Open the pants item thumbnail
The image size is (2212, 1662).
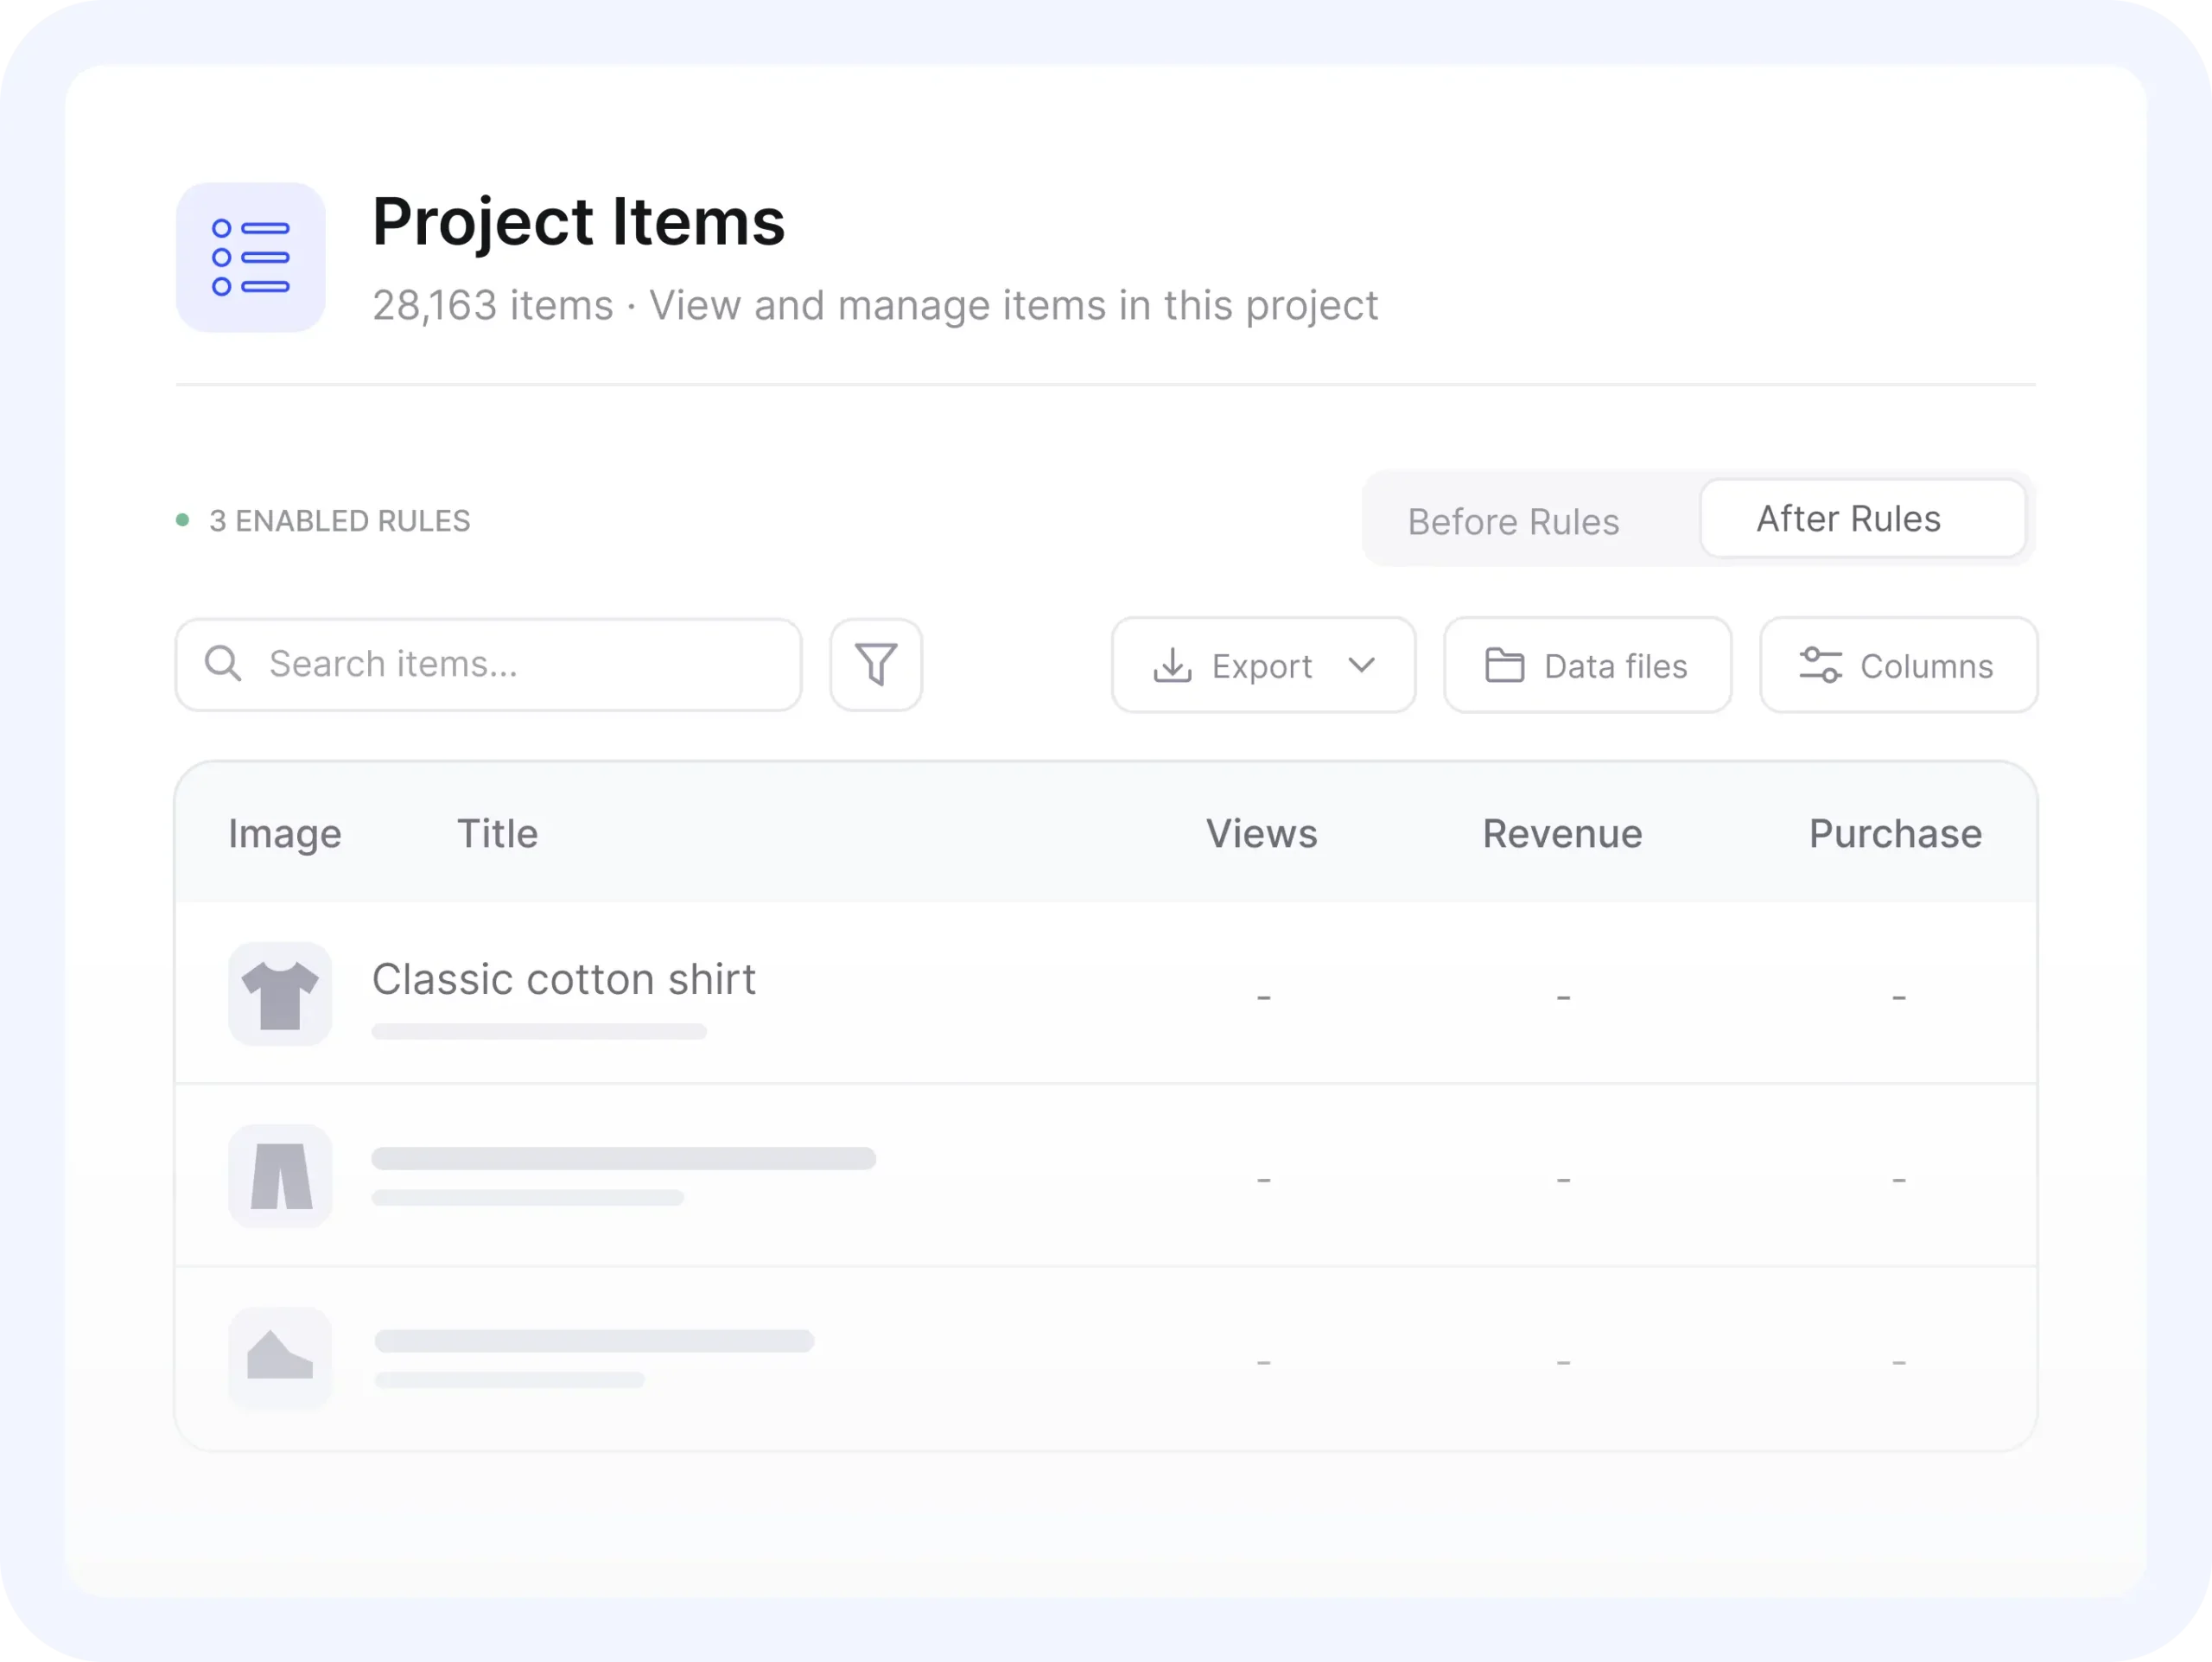click(x=280, y=1176)
